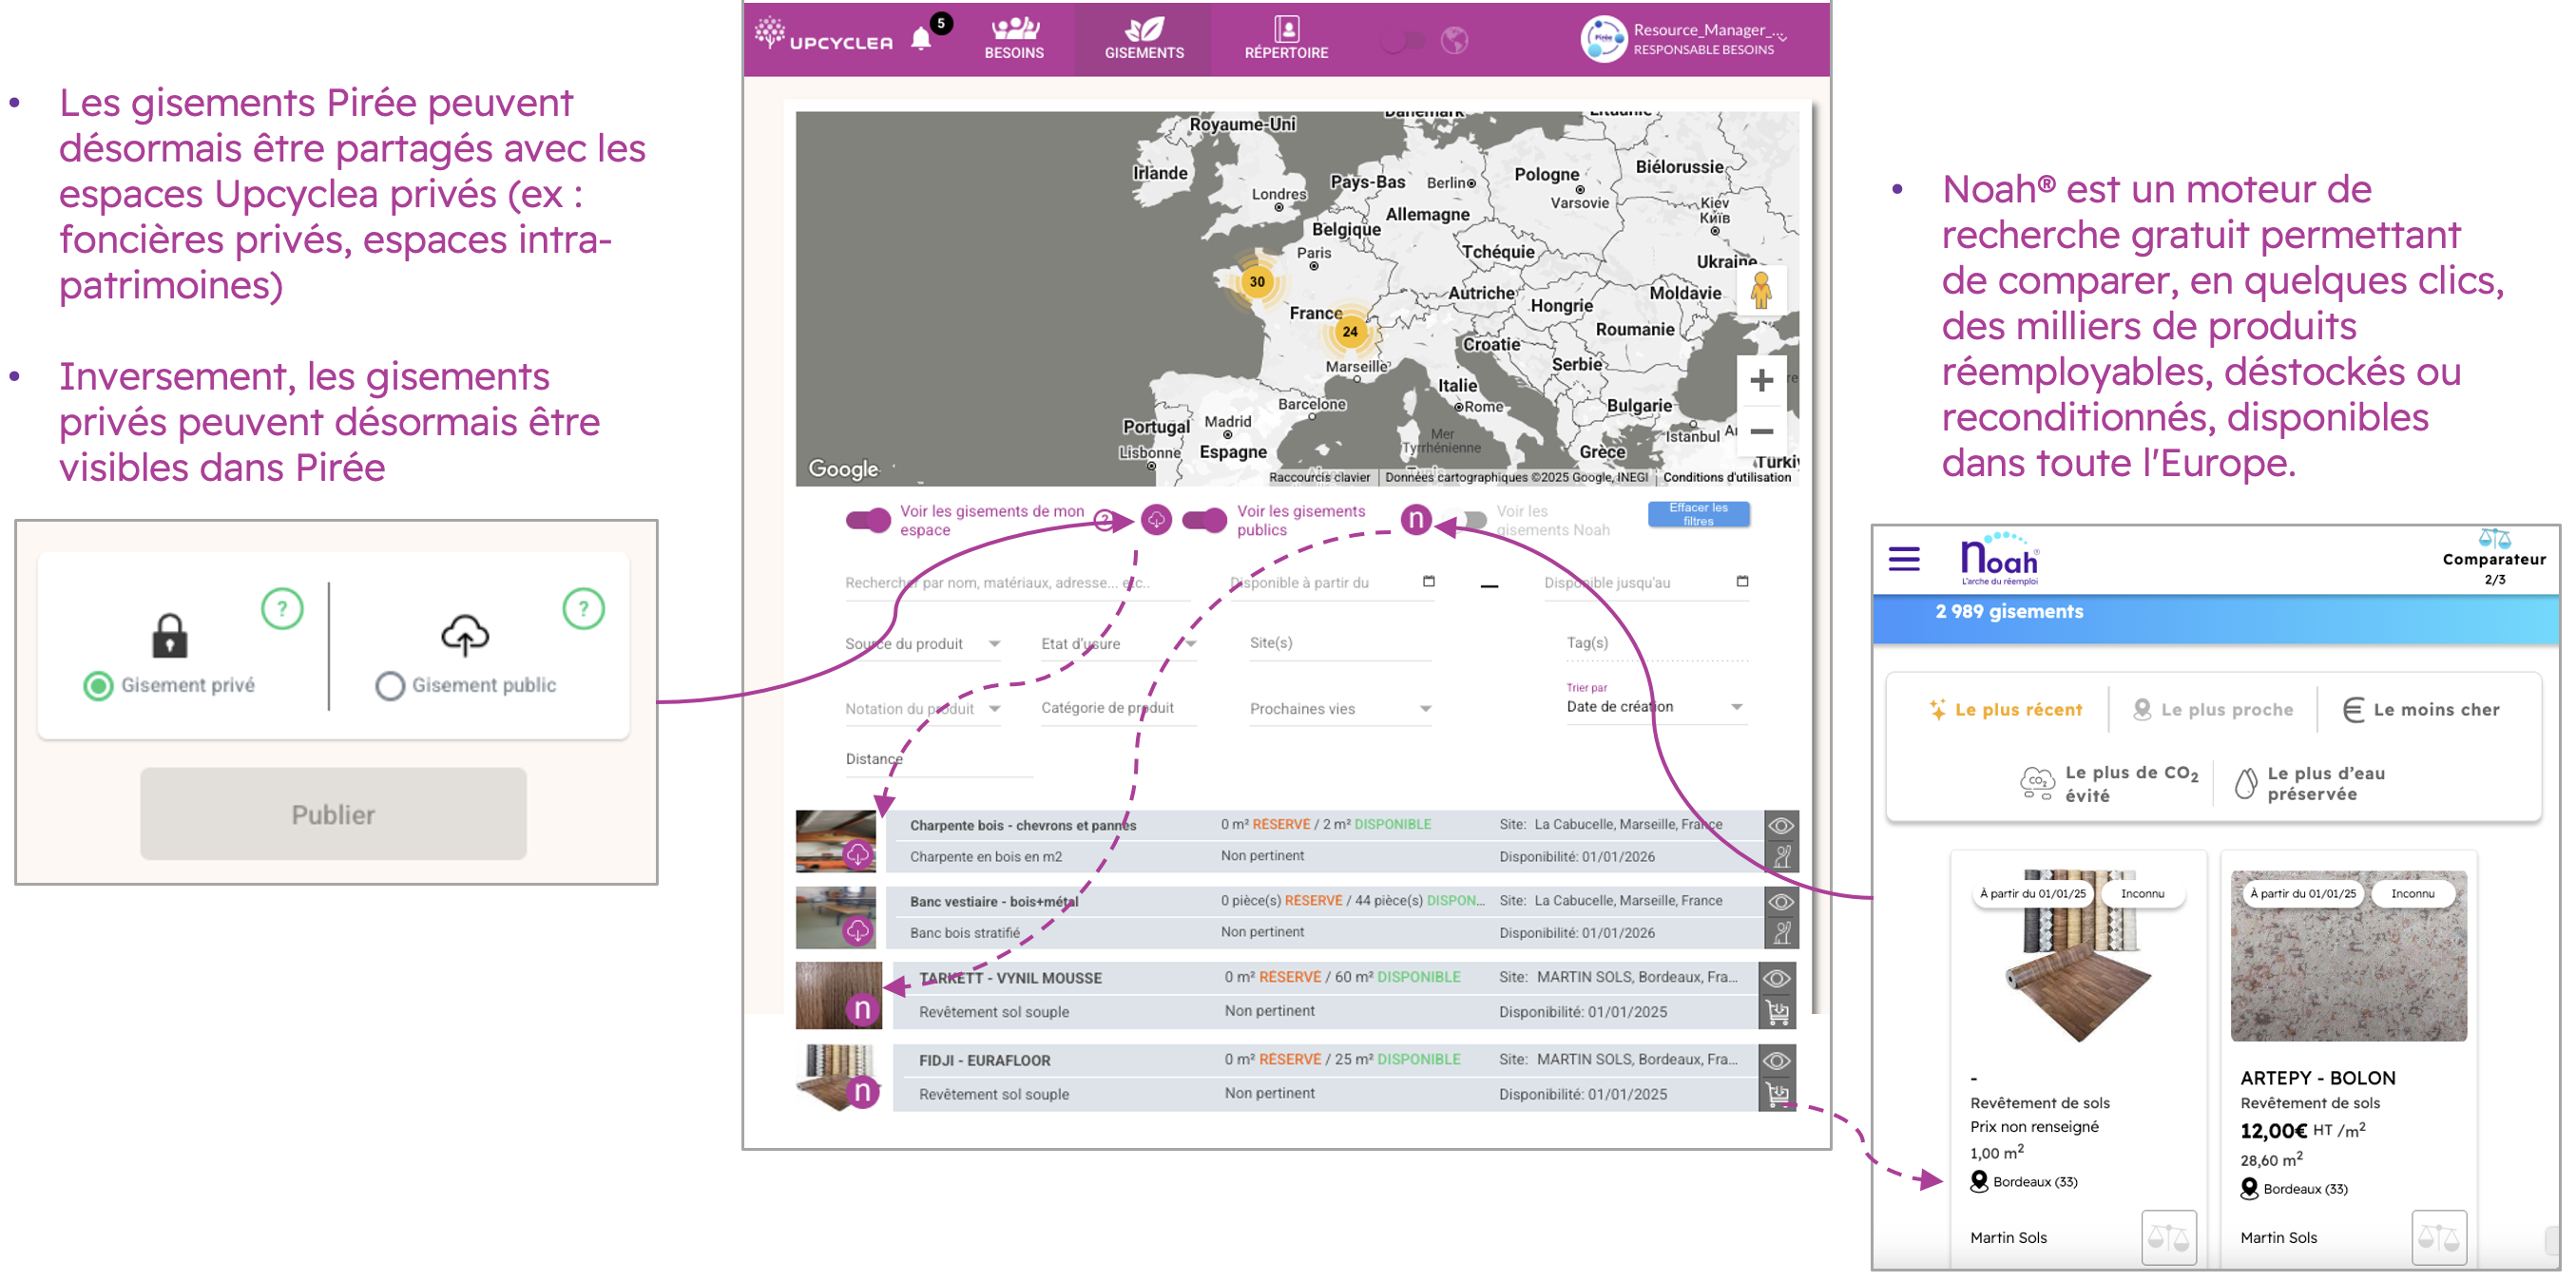The image size is (2576, 1281).
Task: Click in the search by name field
Action: [1016, 583]
